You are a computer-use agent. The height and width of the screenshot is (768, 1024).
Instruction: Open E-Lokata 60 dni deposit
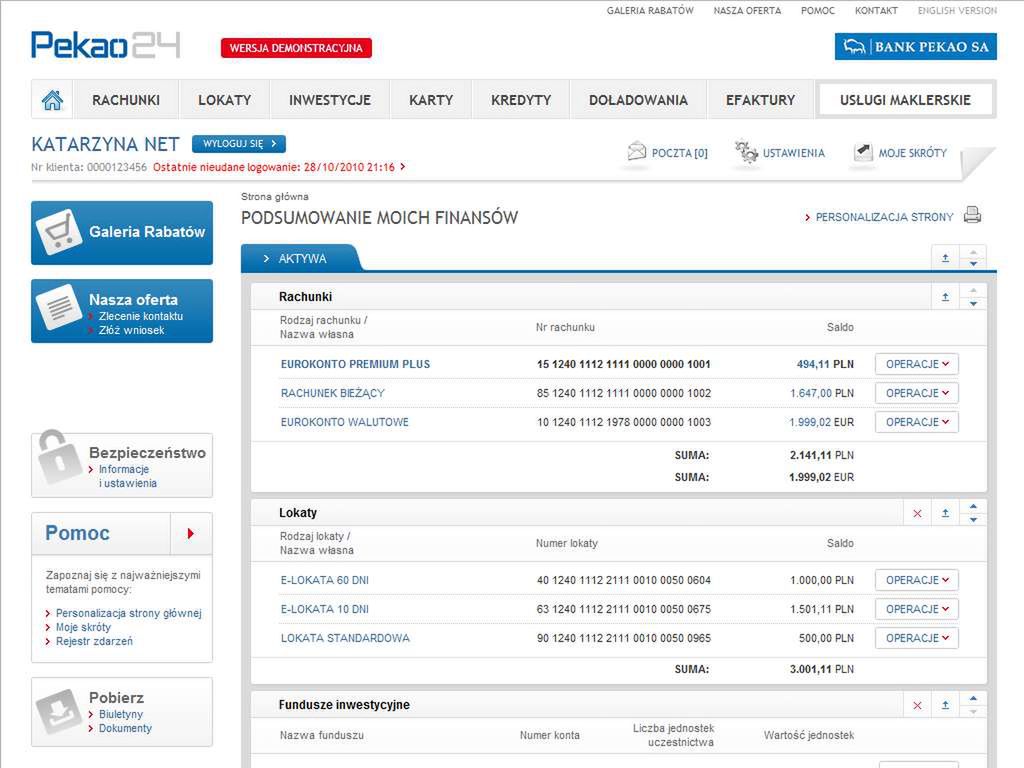coord(325,580)
